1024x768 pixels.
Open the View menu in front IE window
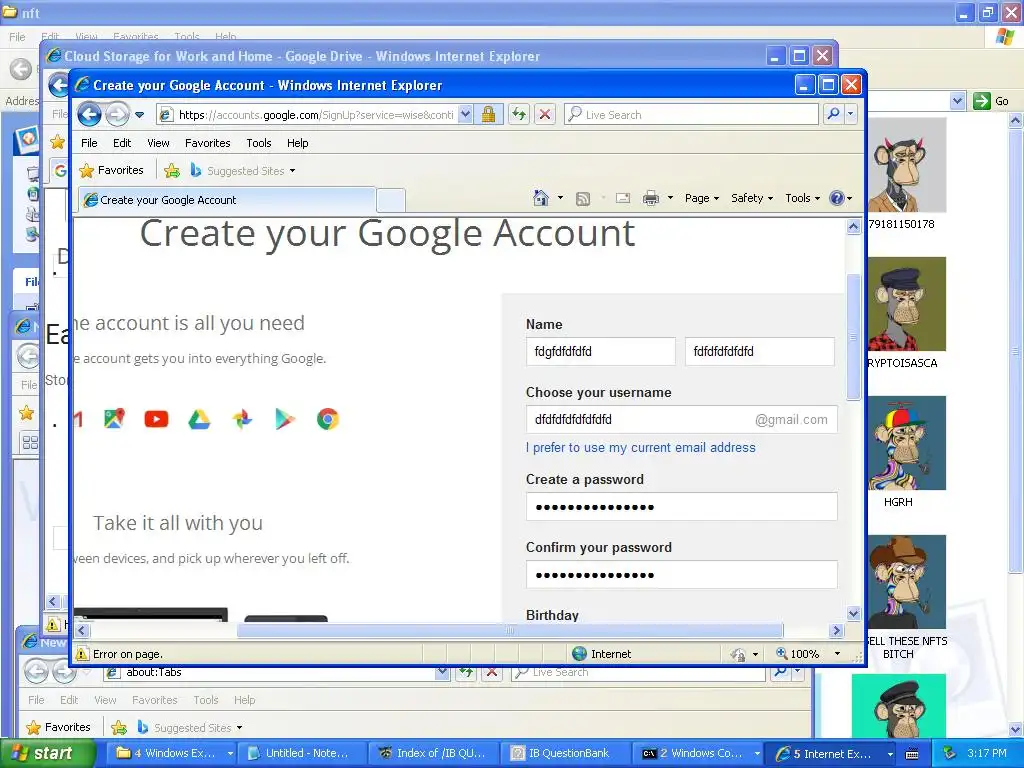point(158,143)
